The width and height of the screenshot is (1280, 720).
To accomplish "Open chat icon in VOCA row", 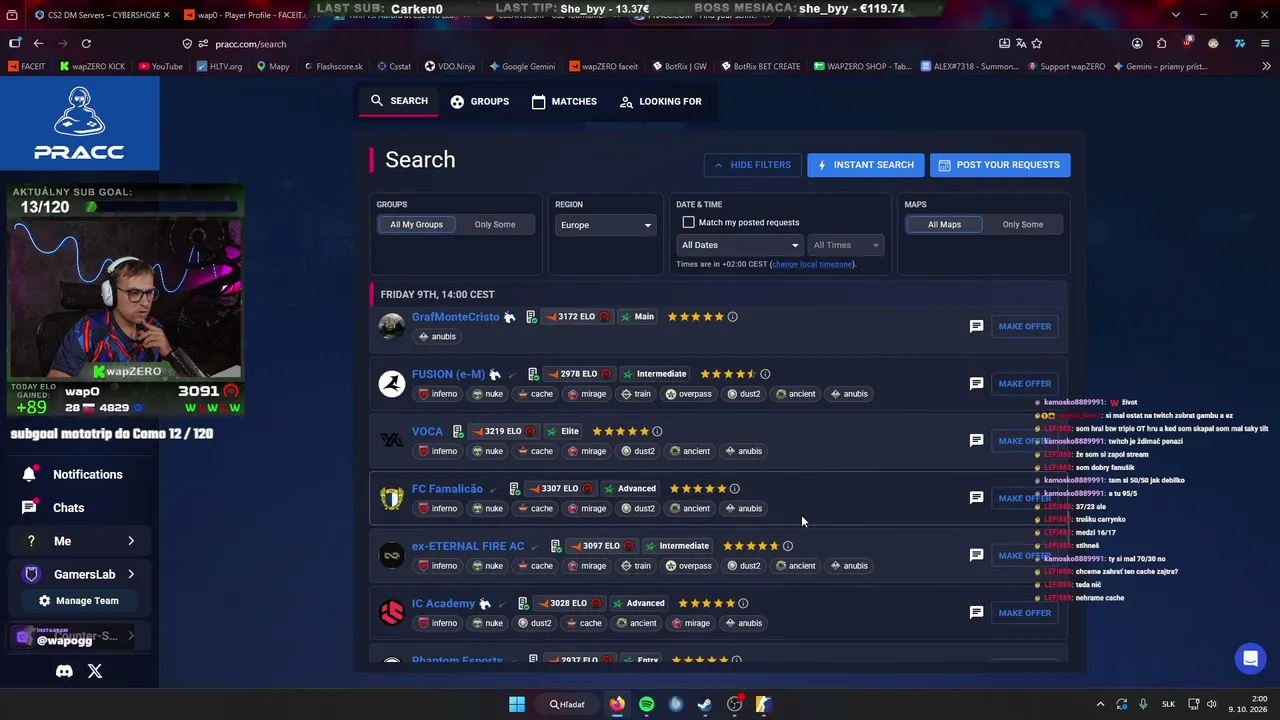I will pyautogui.click(x=976, y=440).
